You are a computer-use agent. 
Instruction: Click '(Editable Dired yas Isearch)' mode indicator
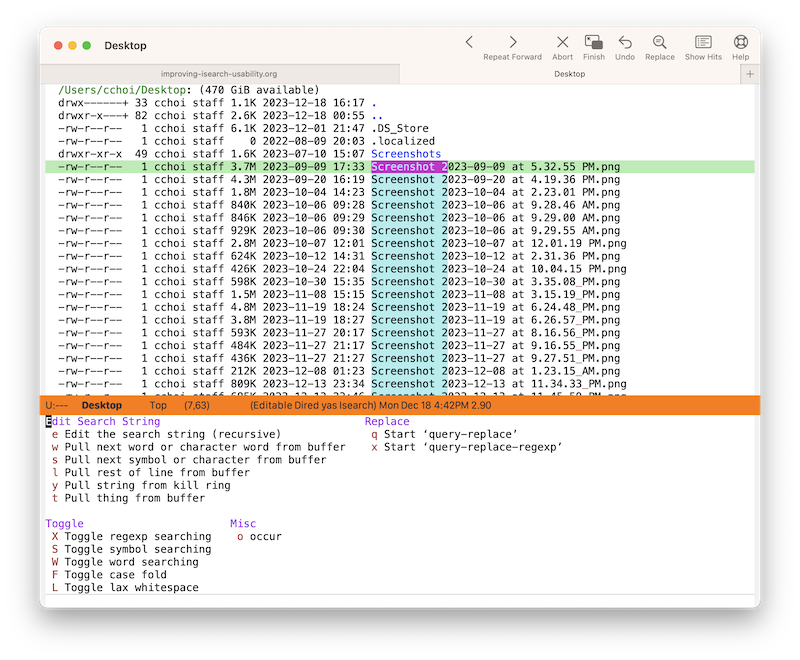[x=313, y=405]
